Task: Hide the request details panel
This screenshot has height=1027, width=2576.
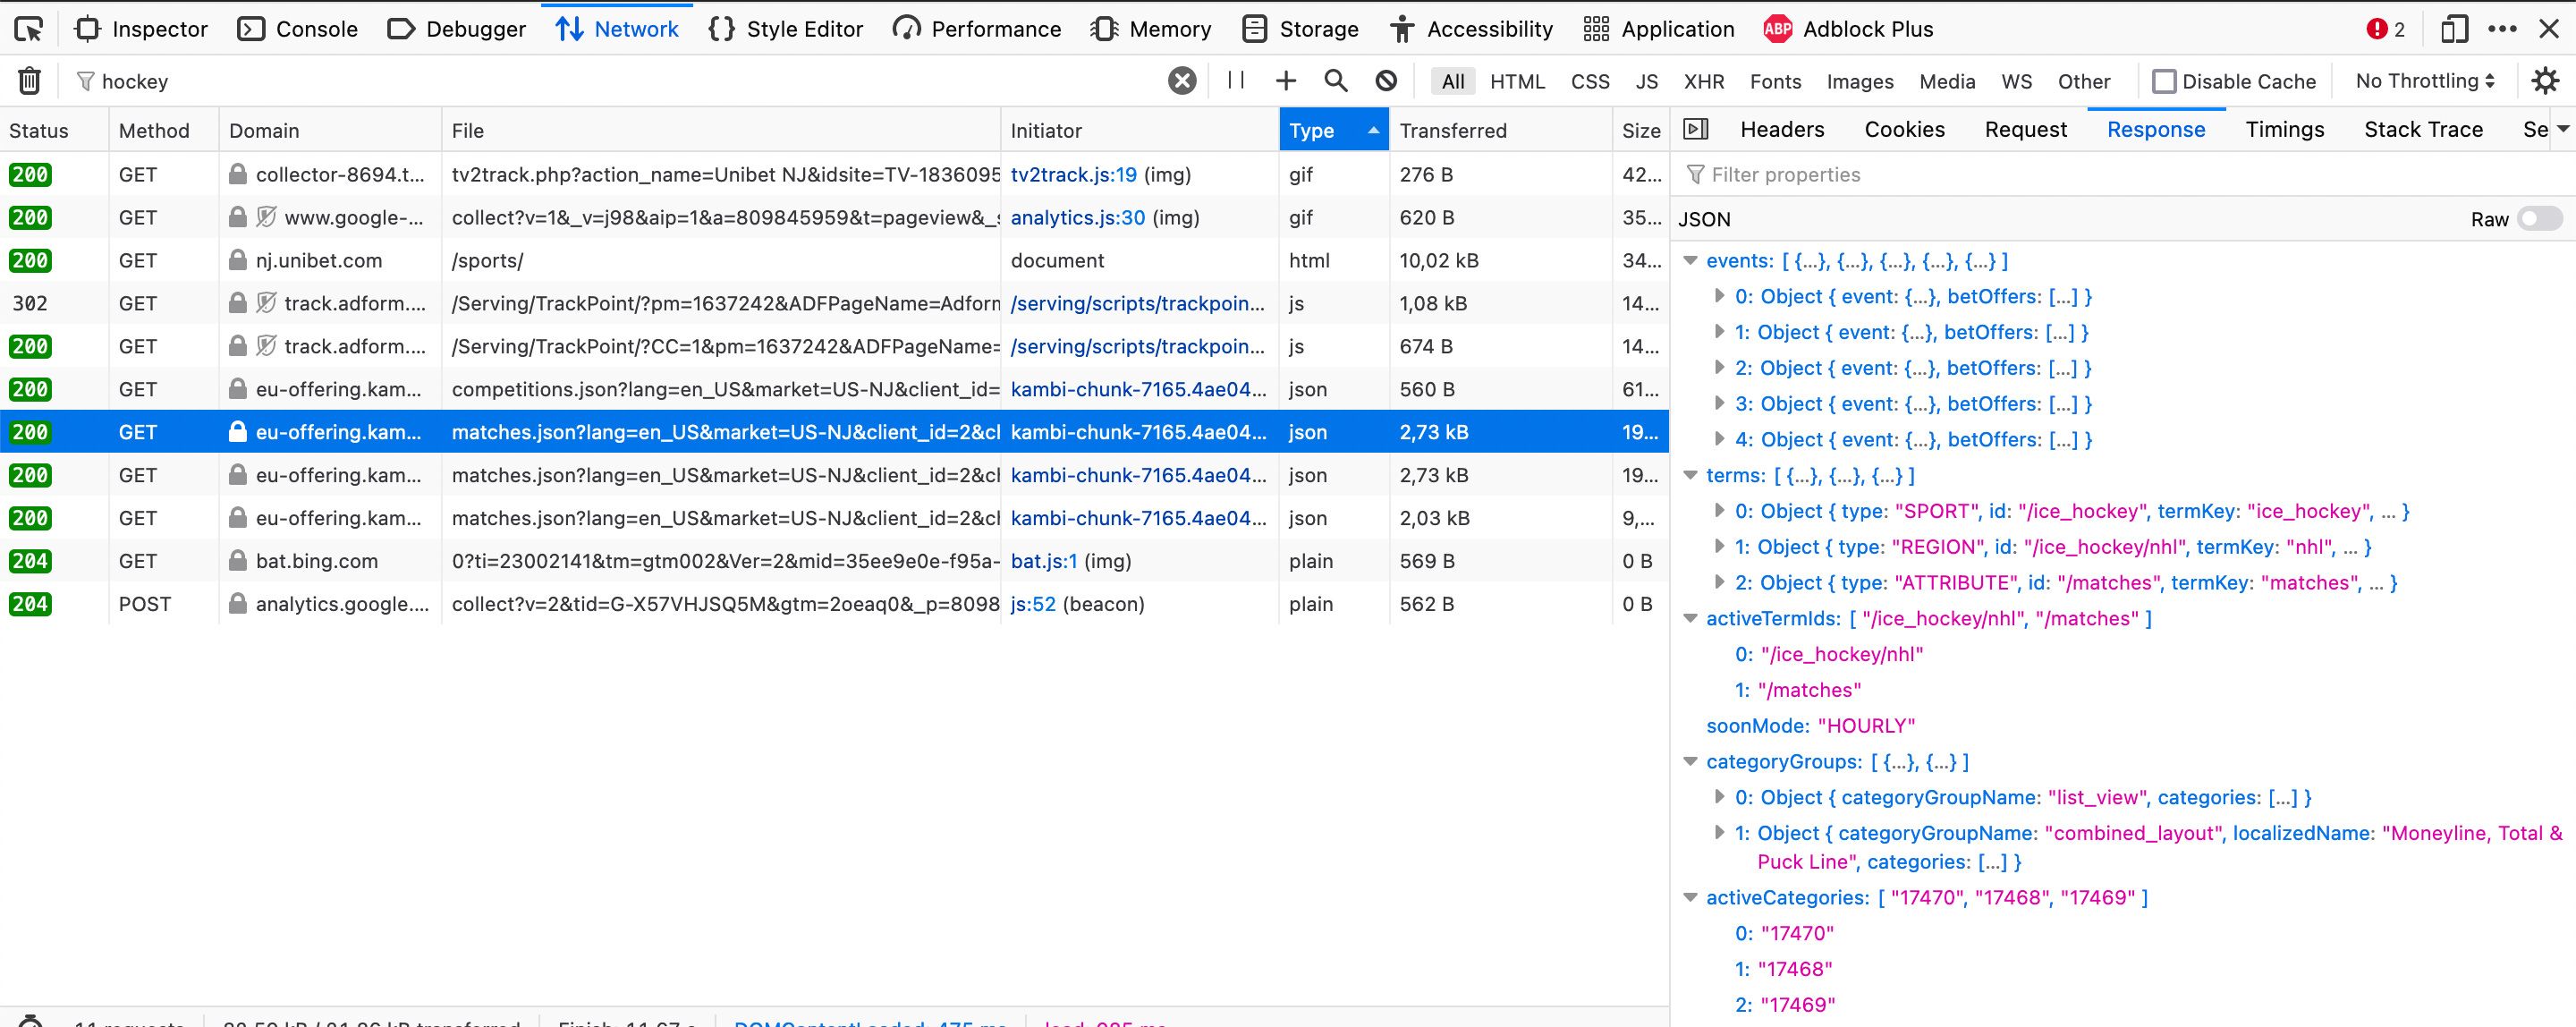Action: pos(1695,129)
